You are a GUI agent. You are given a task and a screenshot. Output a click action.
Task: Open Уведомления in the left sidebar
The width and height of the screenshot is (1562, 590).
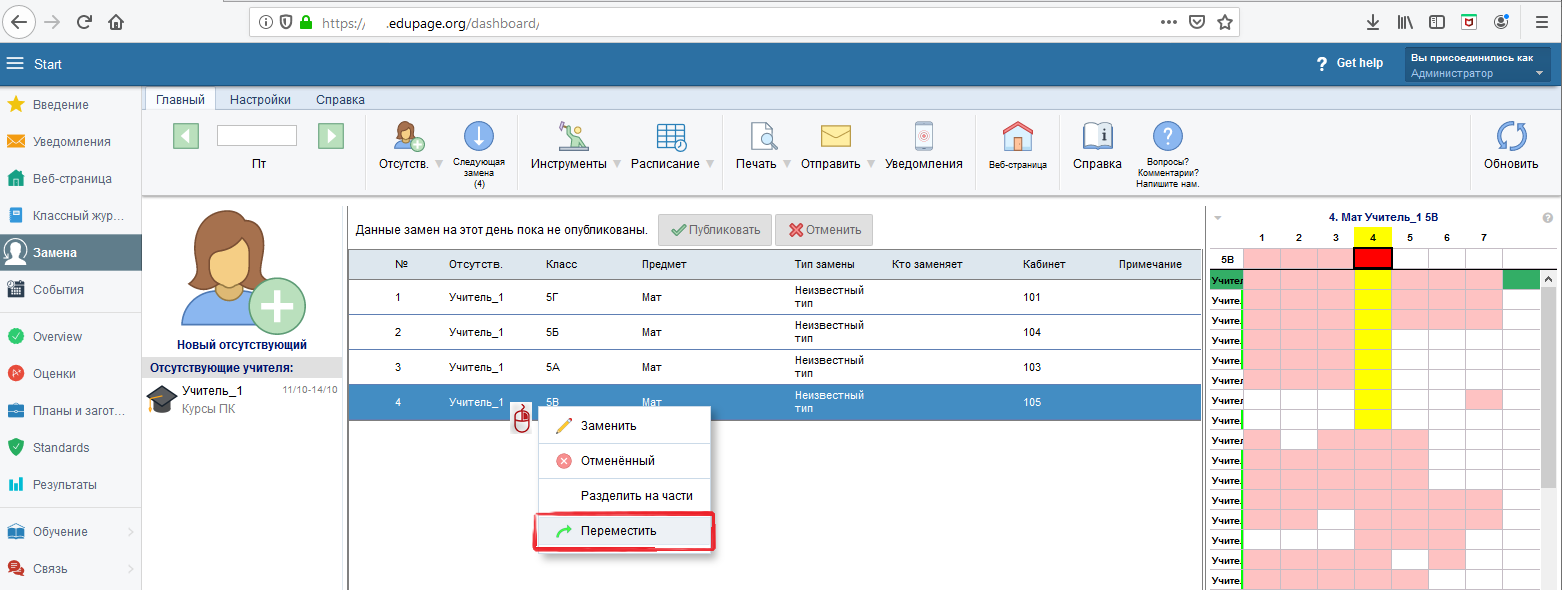pos(70,142)
